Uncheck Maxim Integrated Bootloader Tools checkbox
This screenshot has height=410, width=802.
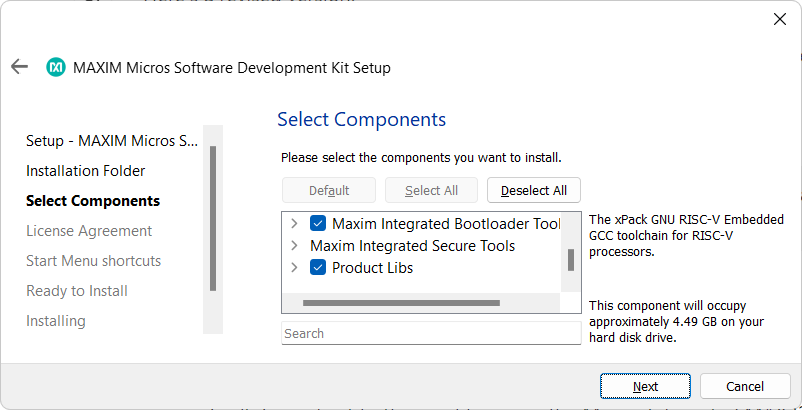click(318, 223)
